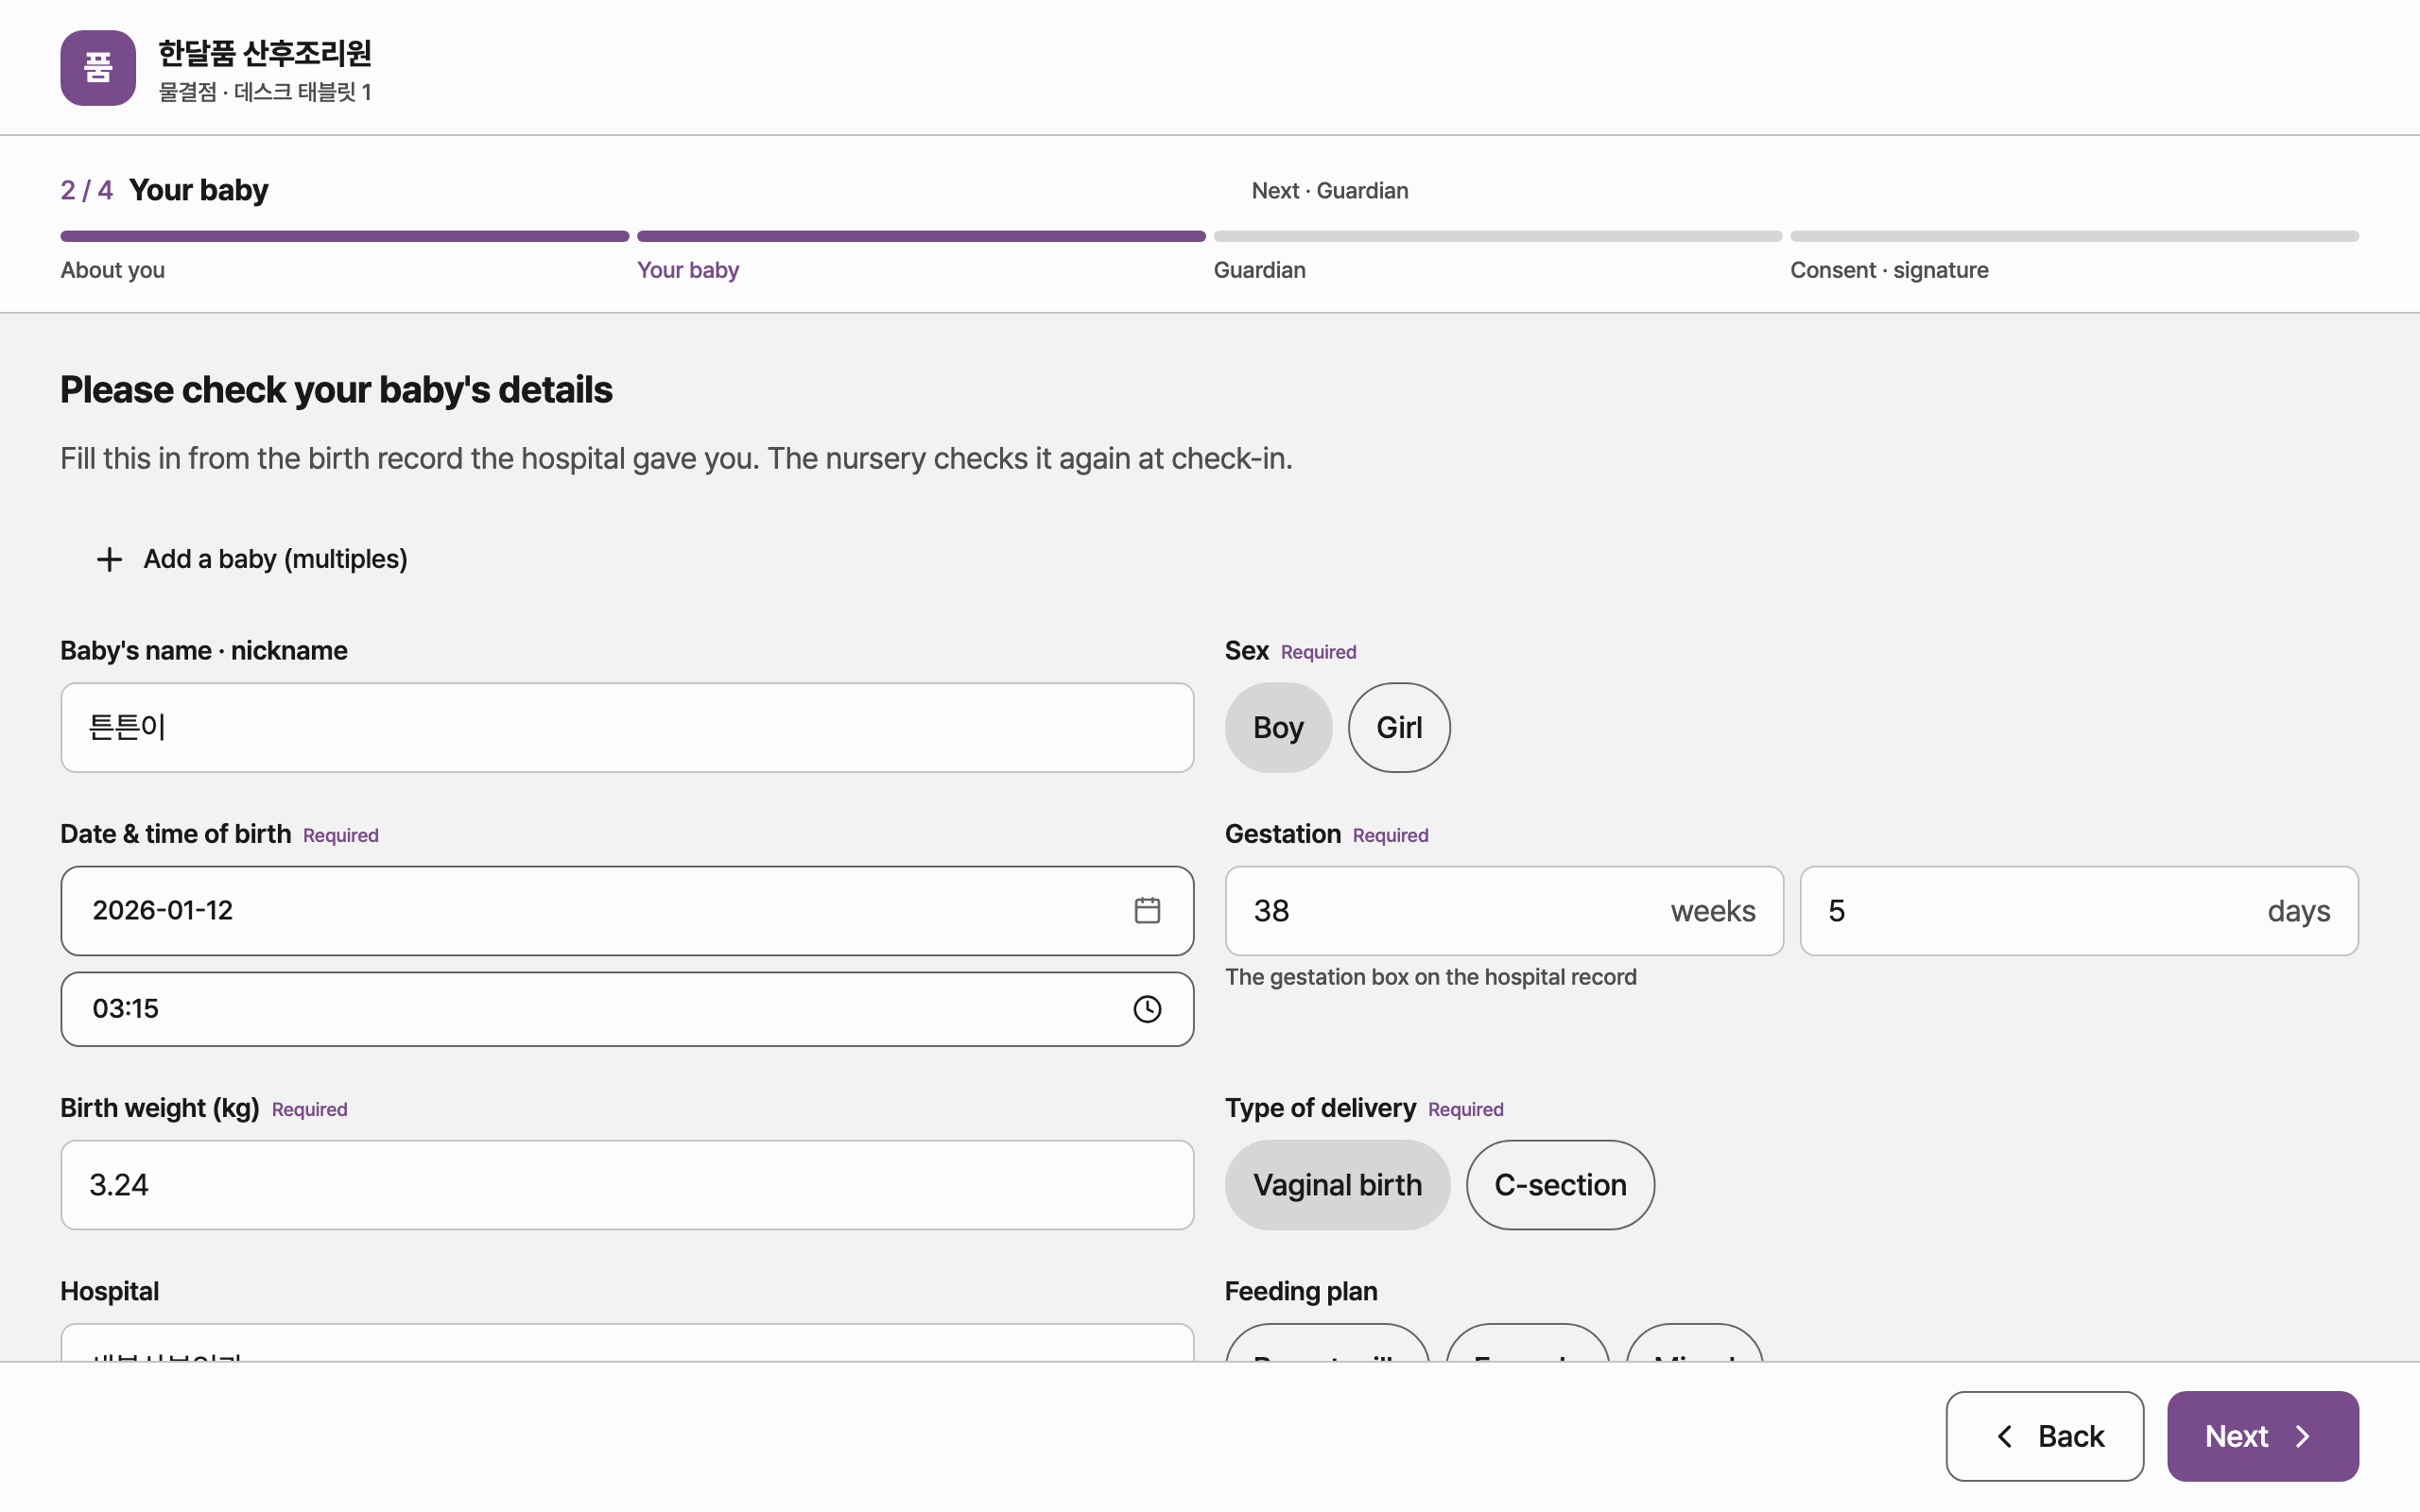Open the Consent · signature step
The width and height of the screenshot is (2420, 1512).
(x=1889, y=270)
